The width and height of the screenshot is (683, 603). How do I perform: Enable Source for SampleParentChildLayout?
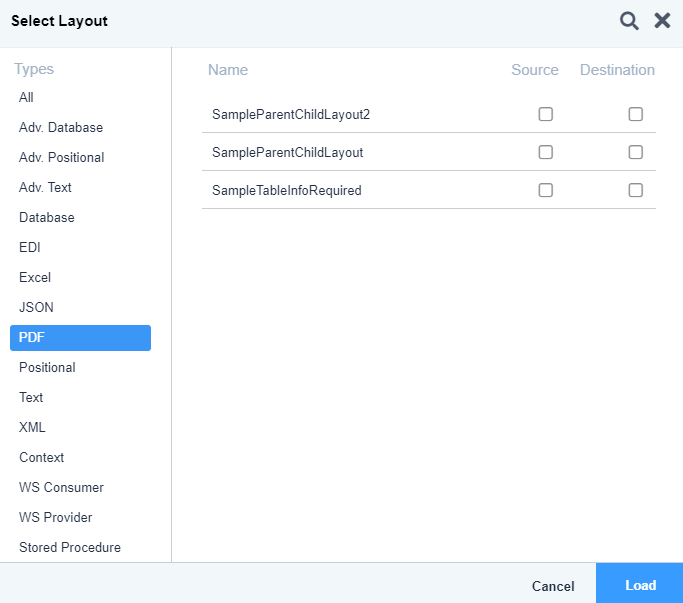click(x=545, y=152)
